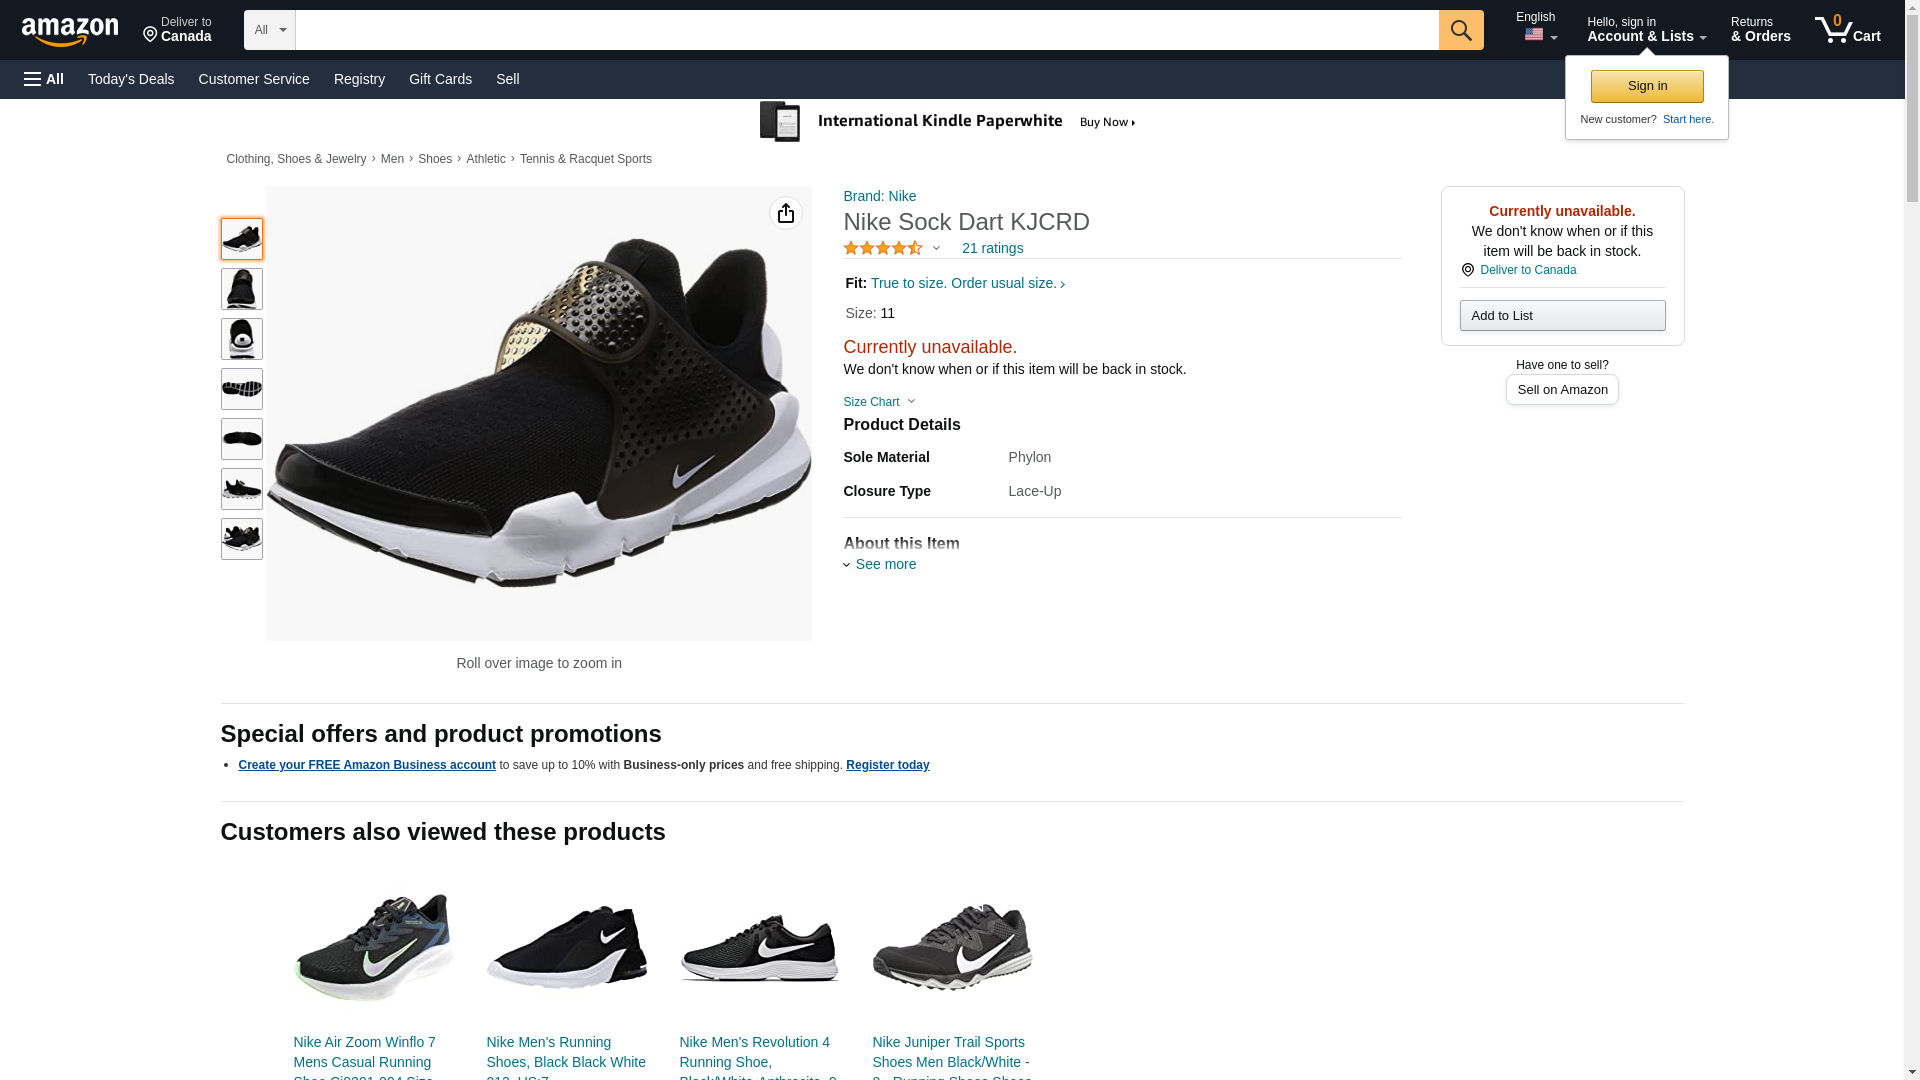Click the share icon on product image
1920x1080 pixels.
coord(786,213)
